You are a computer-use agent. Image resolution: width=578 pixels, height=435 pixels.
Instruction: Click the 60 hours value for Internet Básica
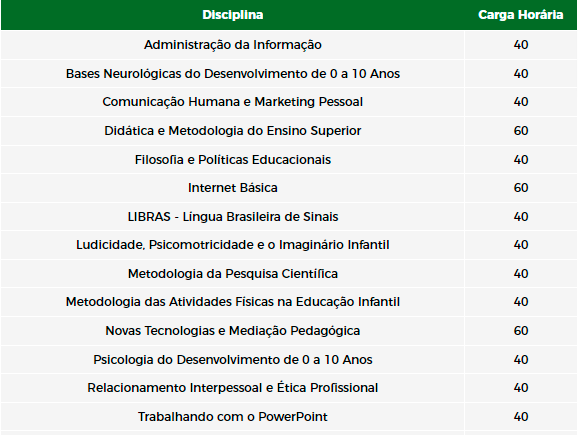[x=521, y=188]
